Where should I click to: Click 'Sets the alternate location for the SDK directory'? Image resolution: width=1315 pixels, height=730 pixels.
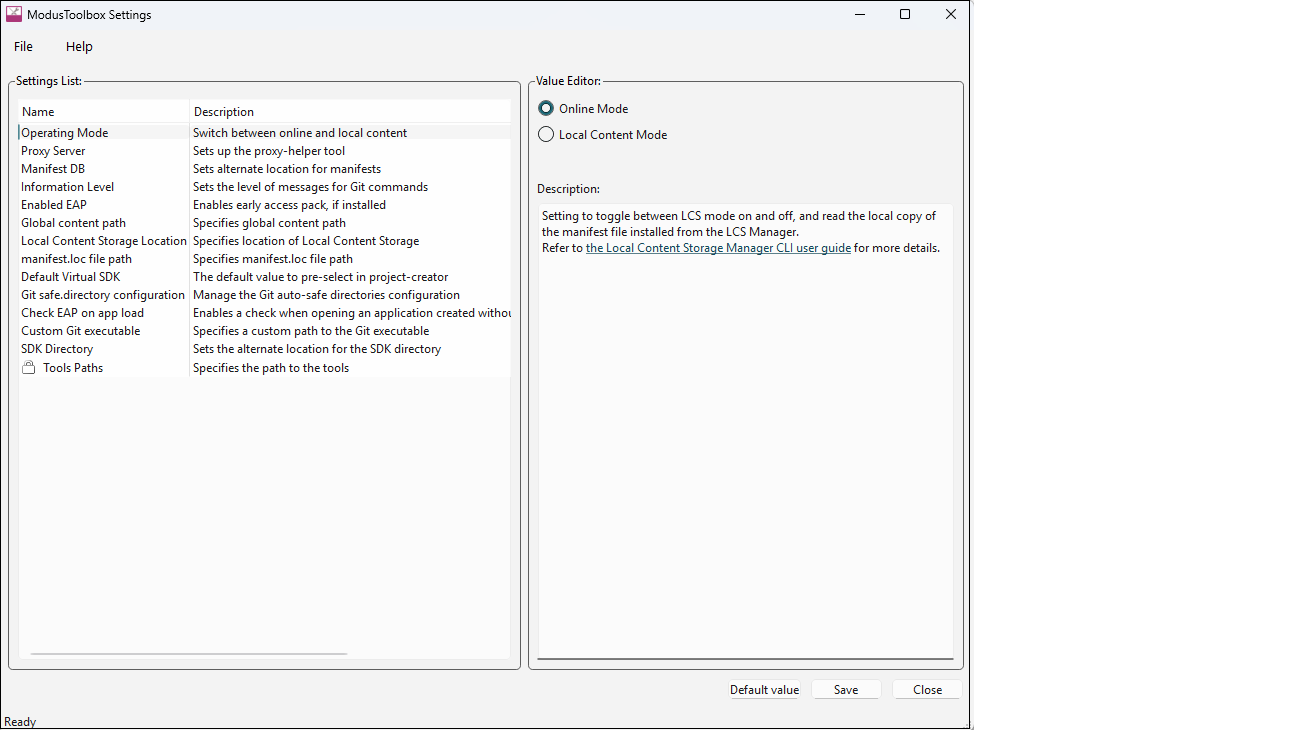click(317, 349)
